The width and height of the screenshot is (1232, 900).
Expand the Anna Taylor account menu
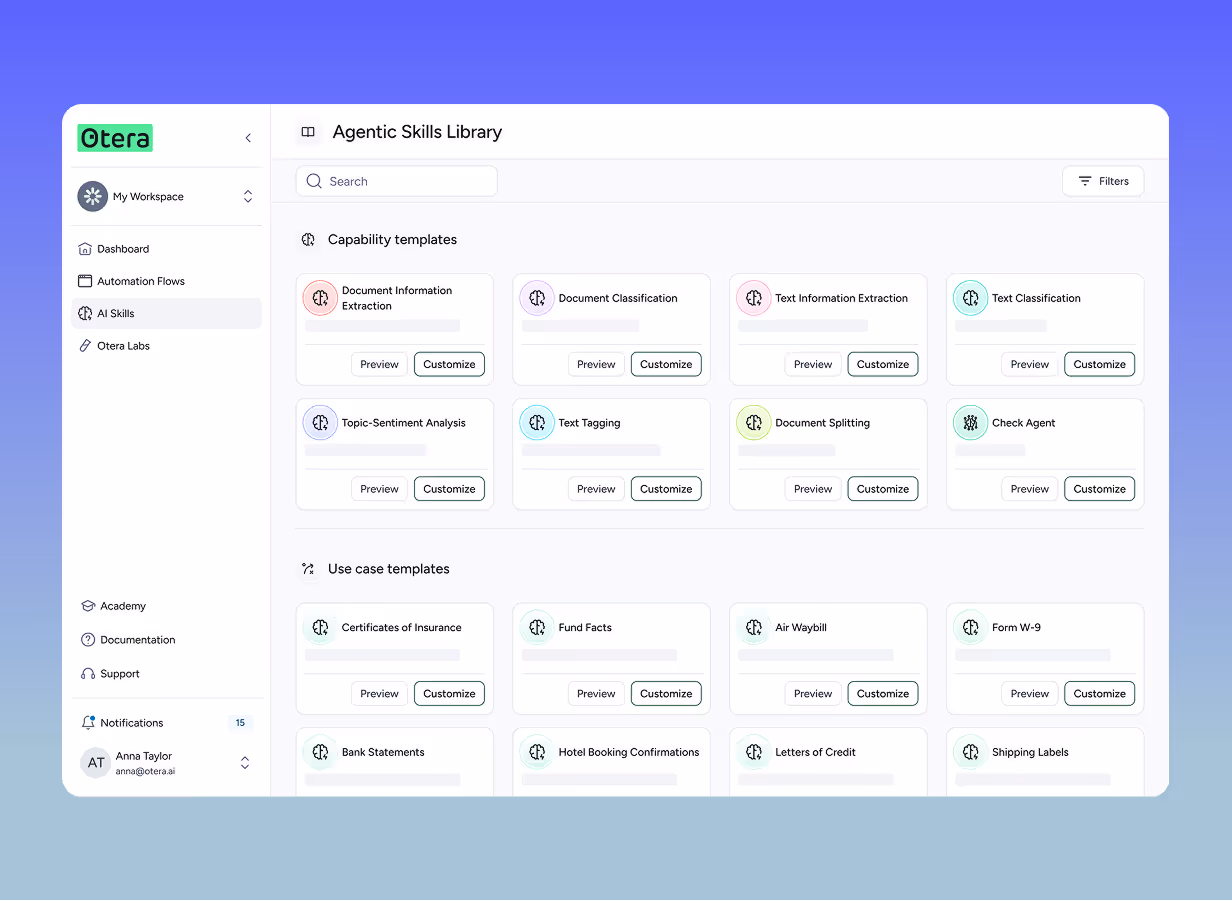(x=244, y=762)
